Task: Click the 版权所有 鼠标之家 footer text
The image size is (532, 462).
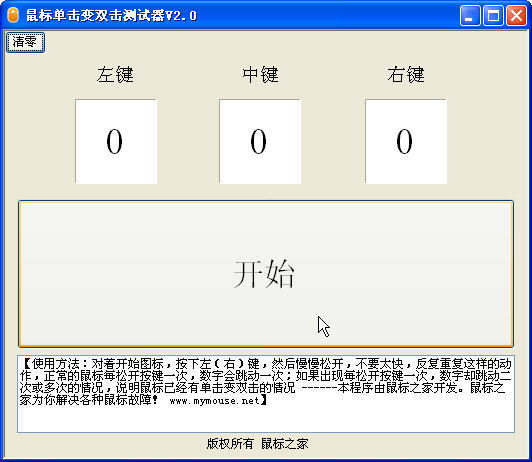Action: 257,444
